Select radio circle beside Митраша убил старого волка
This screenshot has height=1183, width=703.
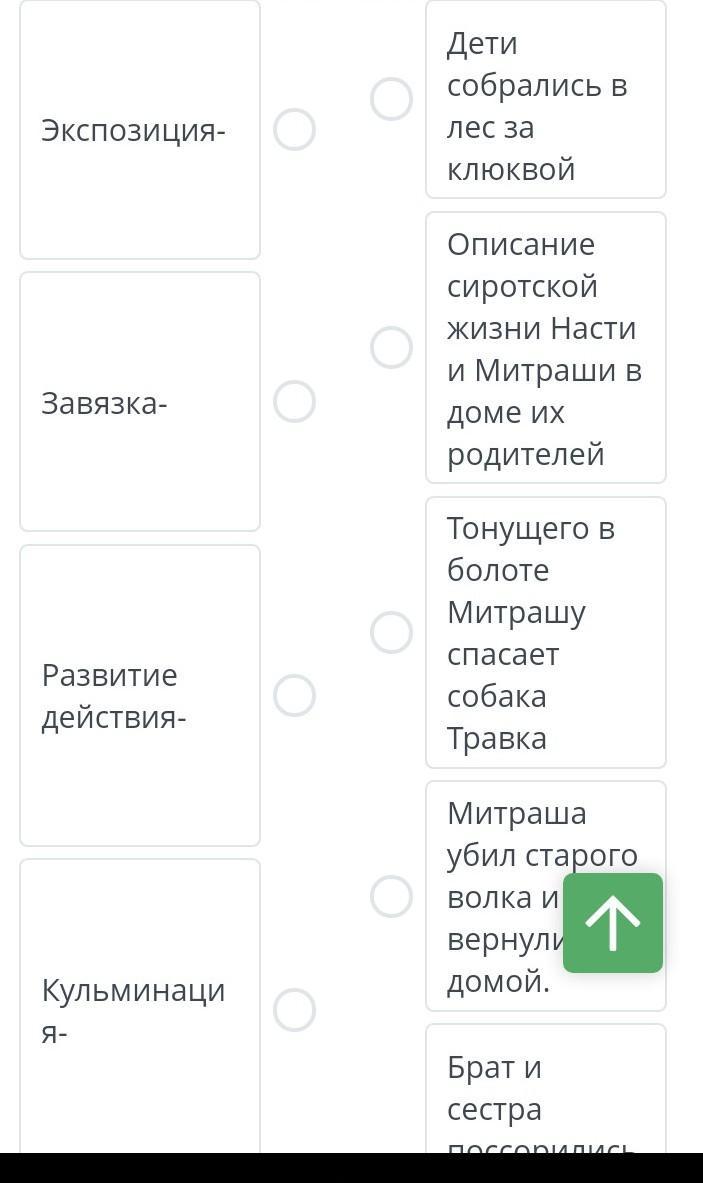[x=391, y=896]
